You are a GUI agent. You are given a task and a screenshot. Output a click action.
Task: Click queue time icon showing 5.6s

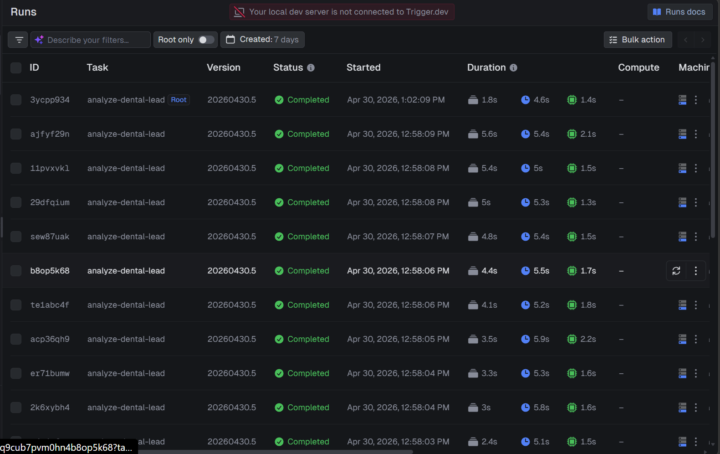[x=473, y=134]
